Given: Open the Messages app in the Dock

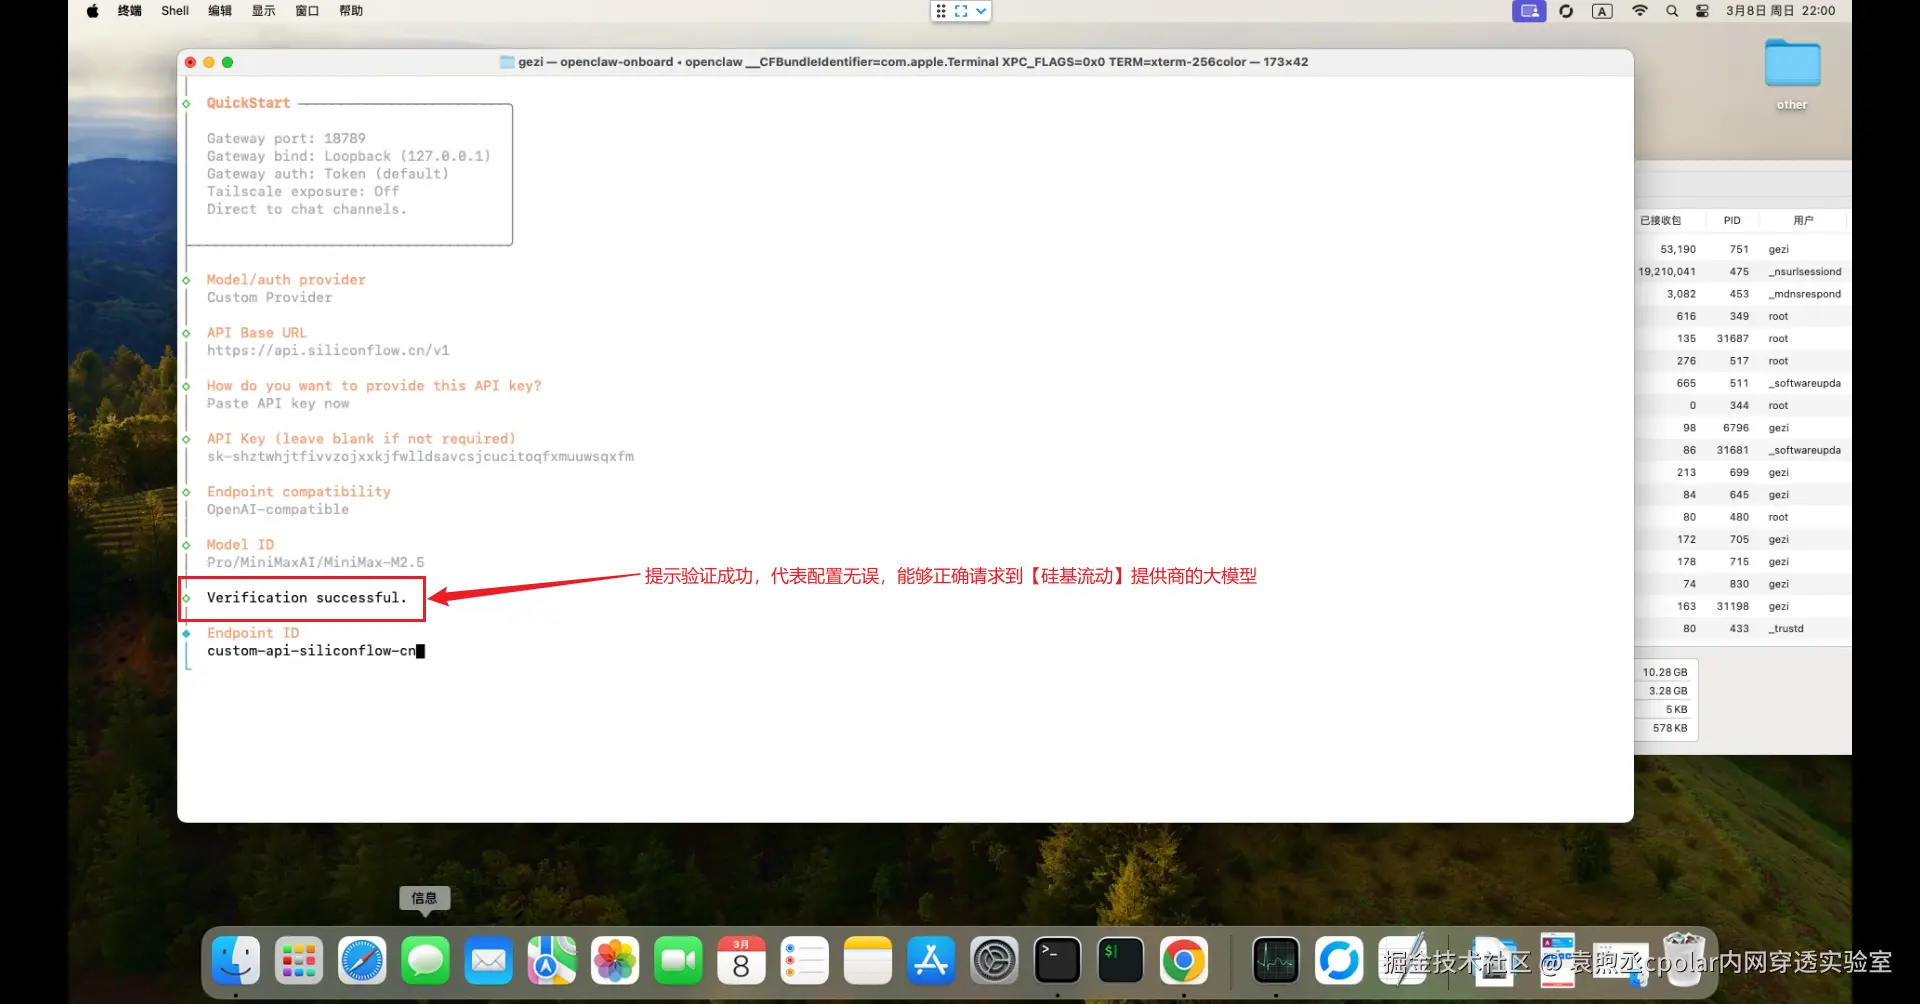Looking at the screenshot, I should tap(425, 961).
